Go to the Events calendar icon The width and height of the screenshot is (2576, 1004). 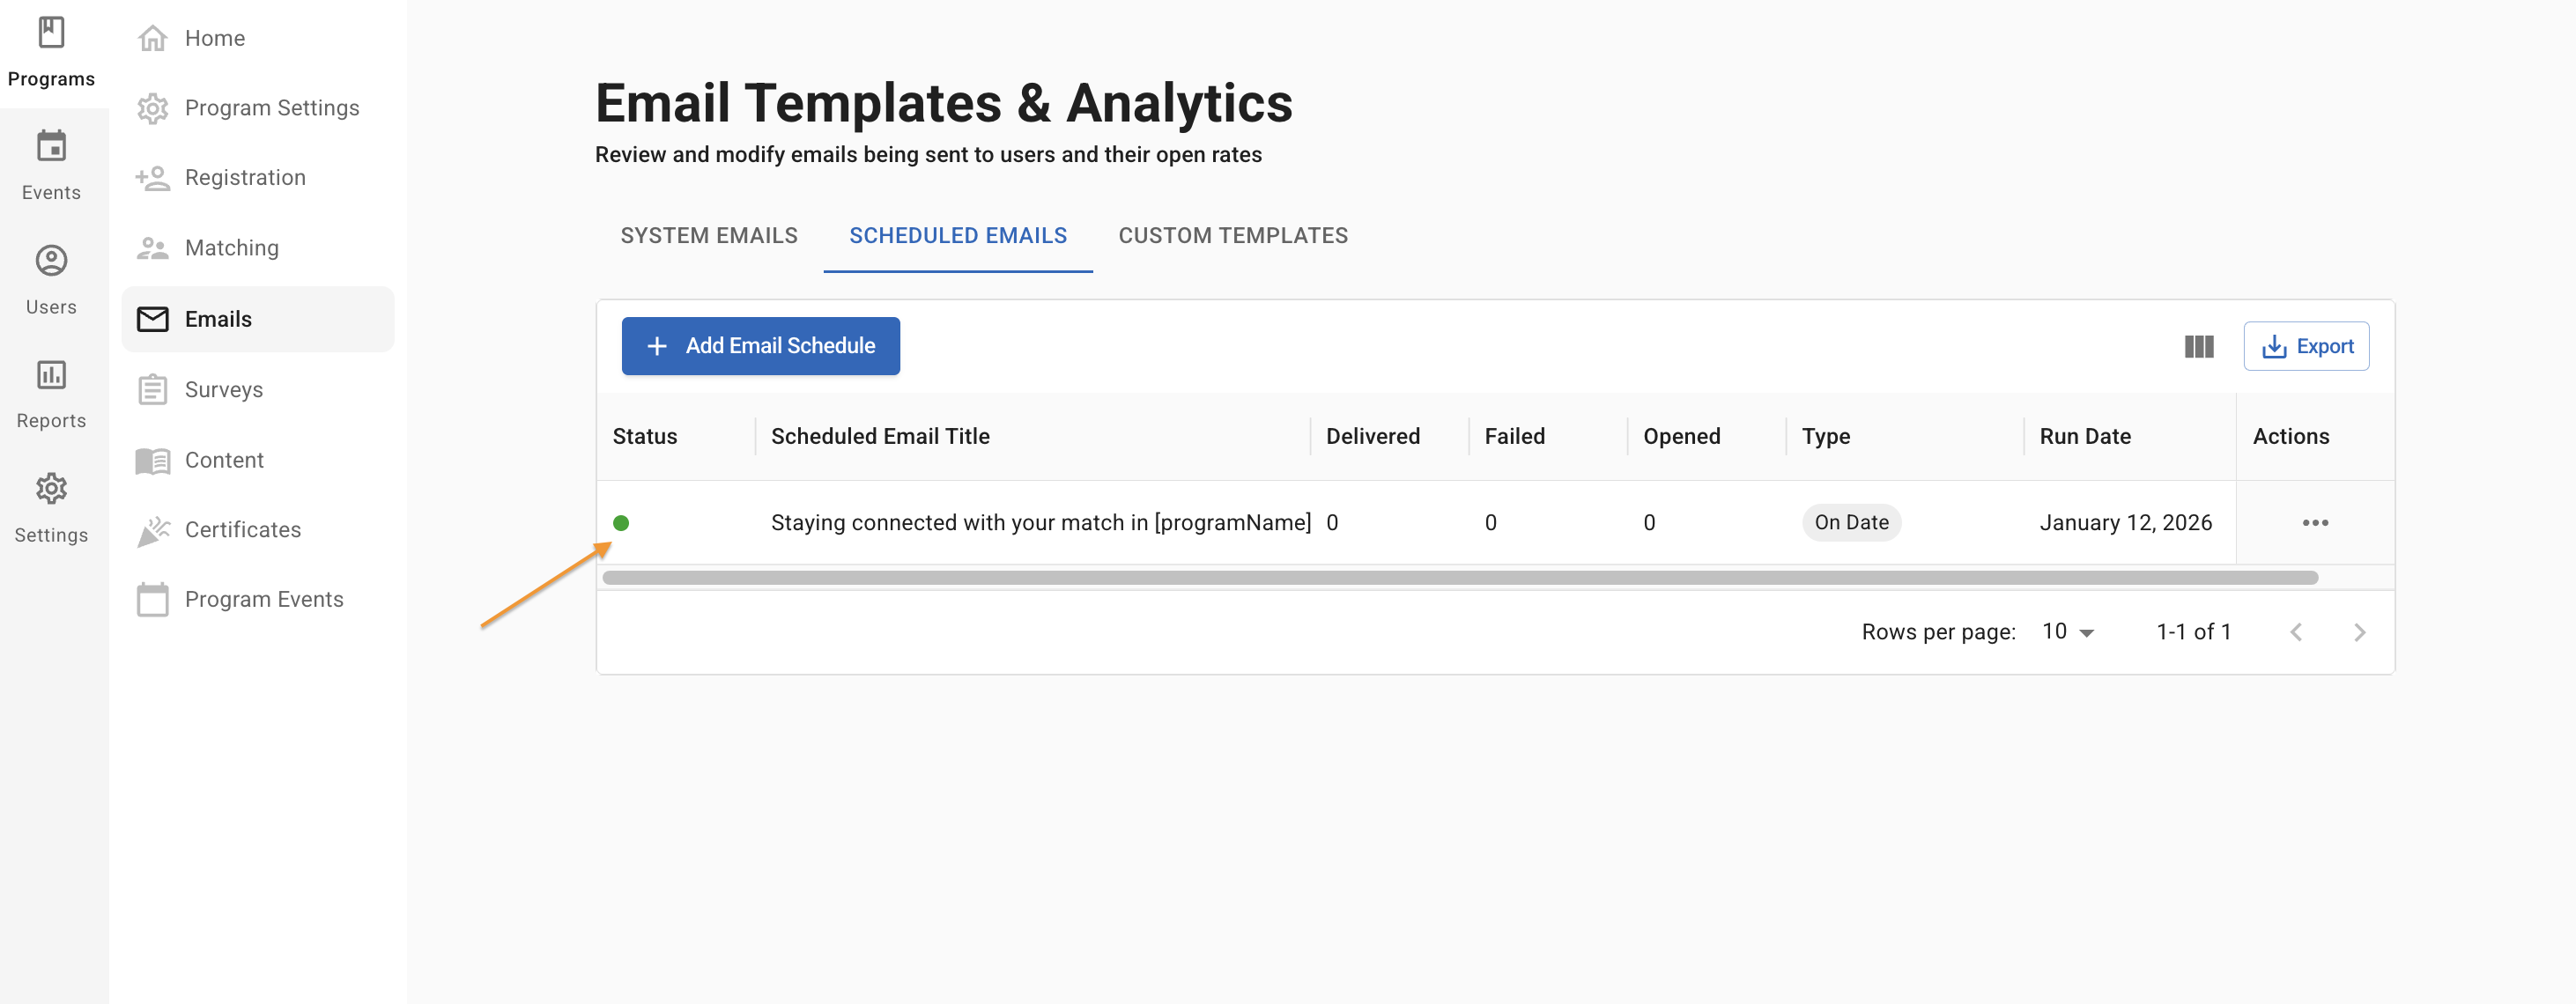pyautogui.click(x=51, y=147)
